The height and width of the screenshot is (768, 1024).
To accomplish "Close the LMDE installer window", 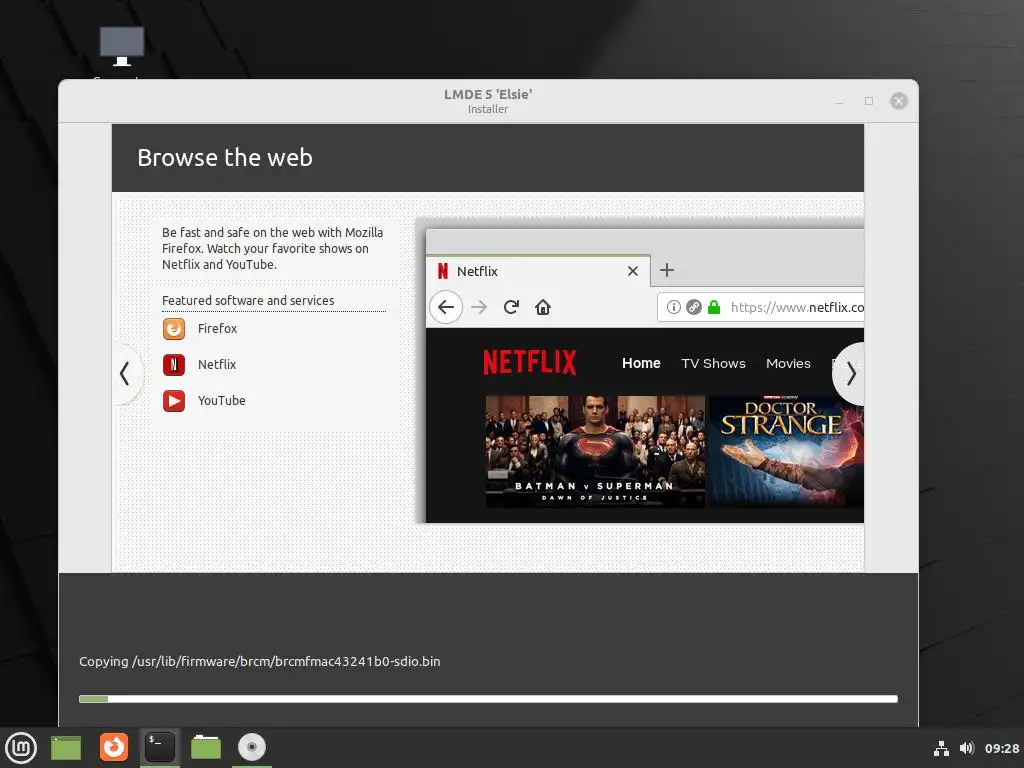I will pyautogui.click(x=899, y=101).
